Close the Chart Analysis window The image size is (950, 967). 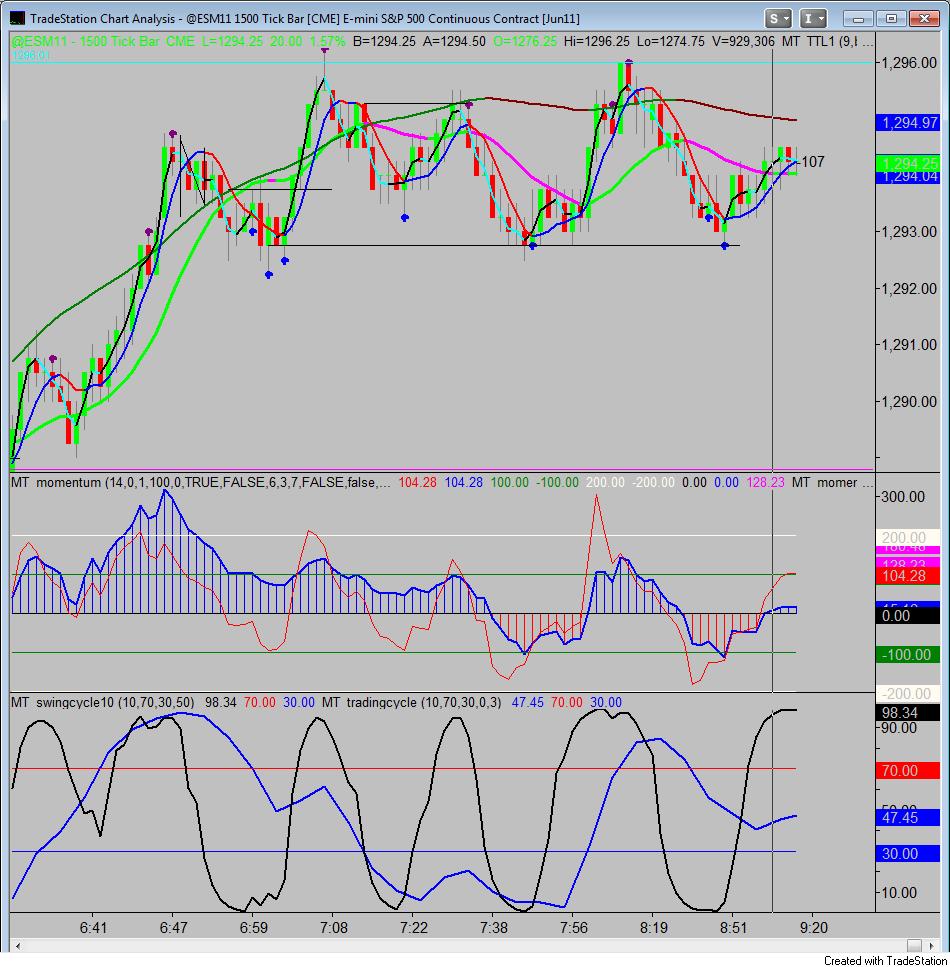(924, 19)
